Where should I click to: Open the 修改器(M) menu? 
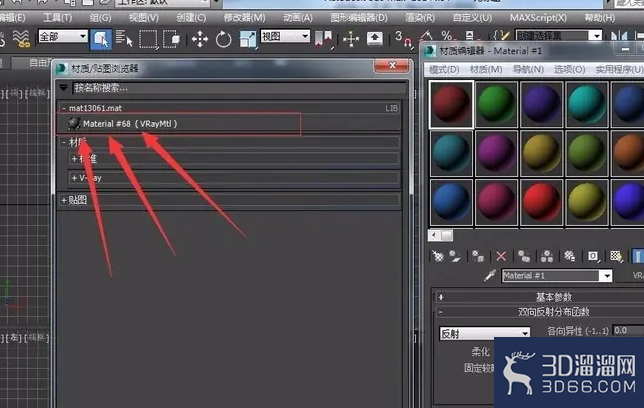pos(244,18)
